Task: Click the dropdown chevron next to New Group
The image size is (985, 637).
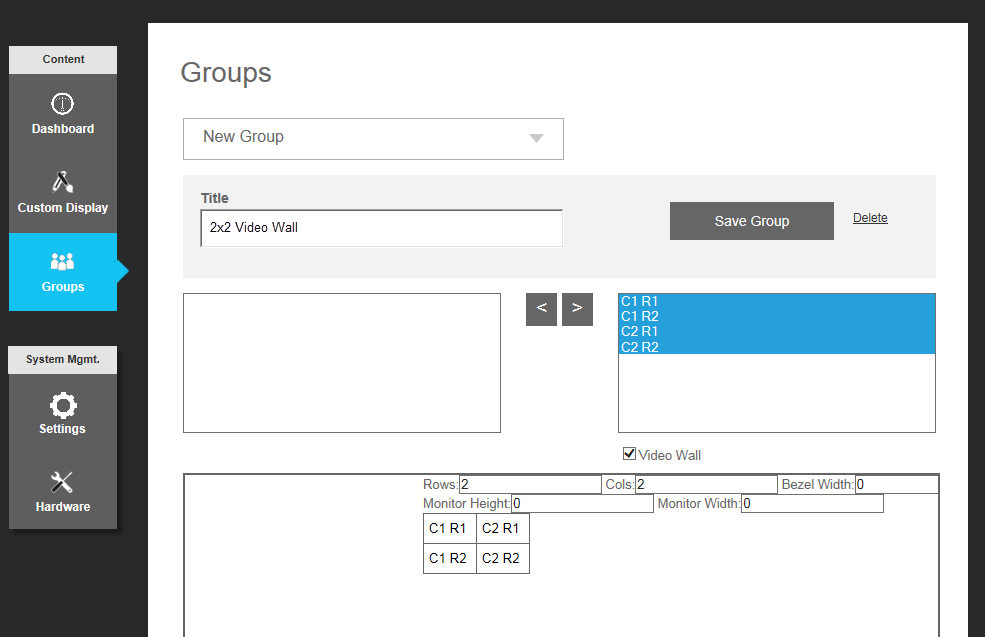Action: [x=536, y=138]
